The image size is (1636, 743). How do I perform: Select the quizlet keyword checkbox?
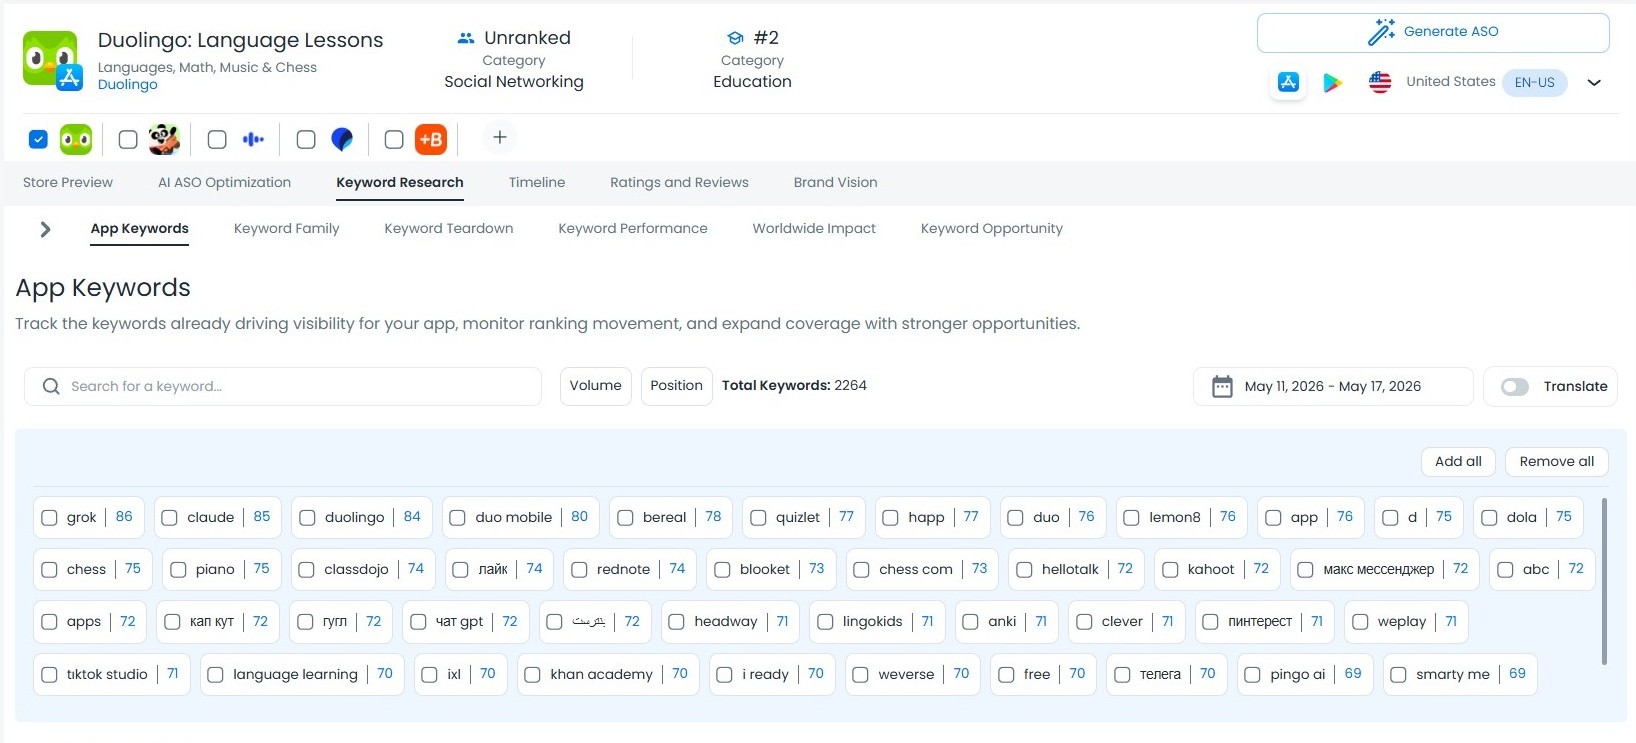[x=758, y=517]
